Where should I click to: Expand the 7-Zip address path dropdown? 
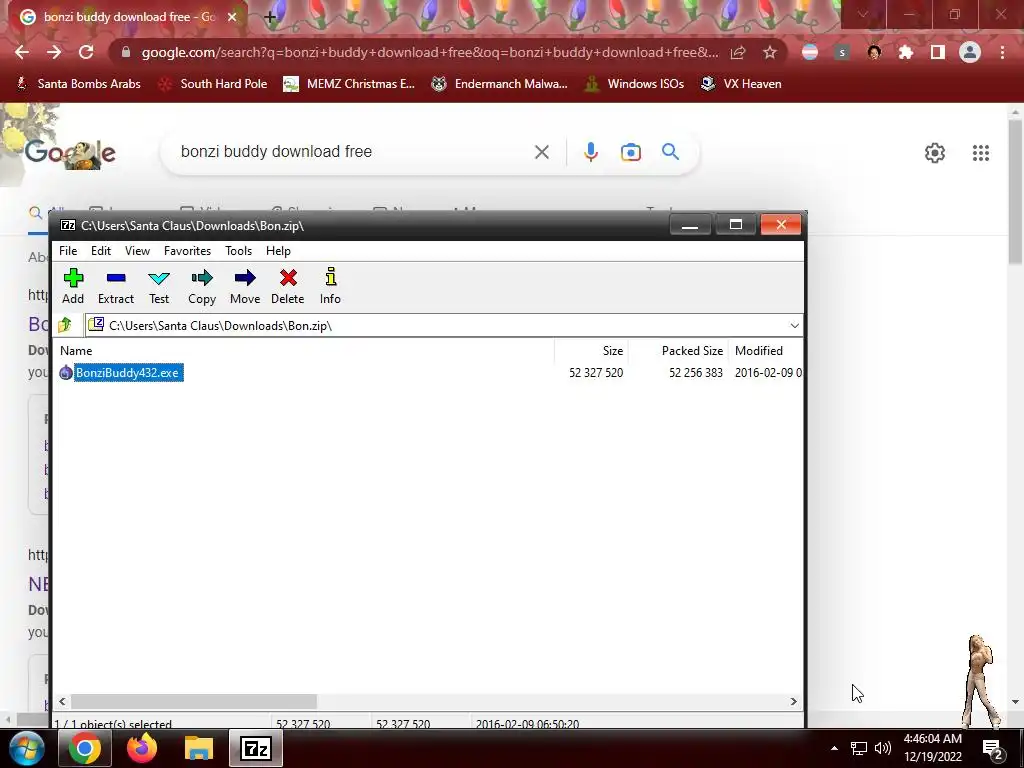click(x=794, y=325)
